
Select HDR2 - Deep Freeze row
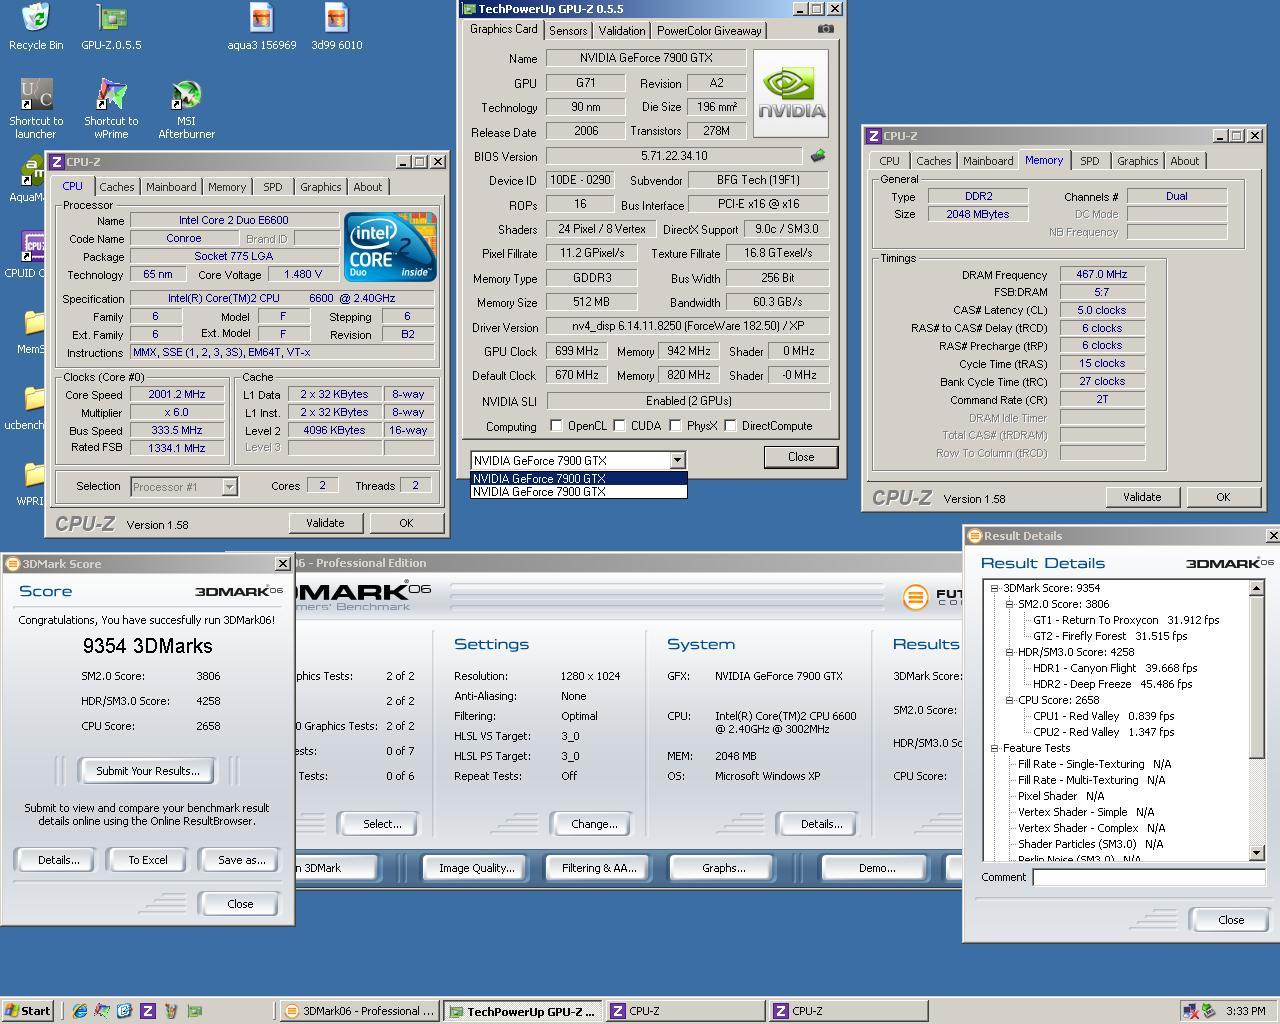(x=1112, y=684)
